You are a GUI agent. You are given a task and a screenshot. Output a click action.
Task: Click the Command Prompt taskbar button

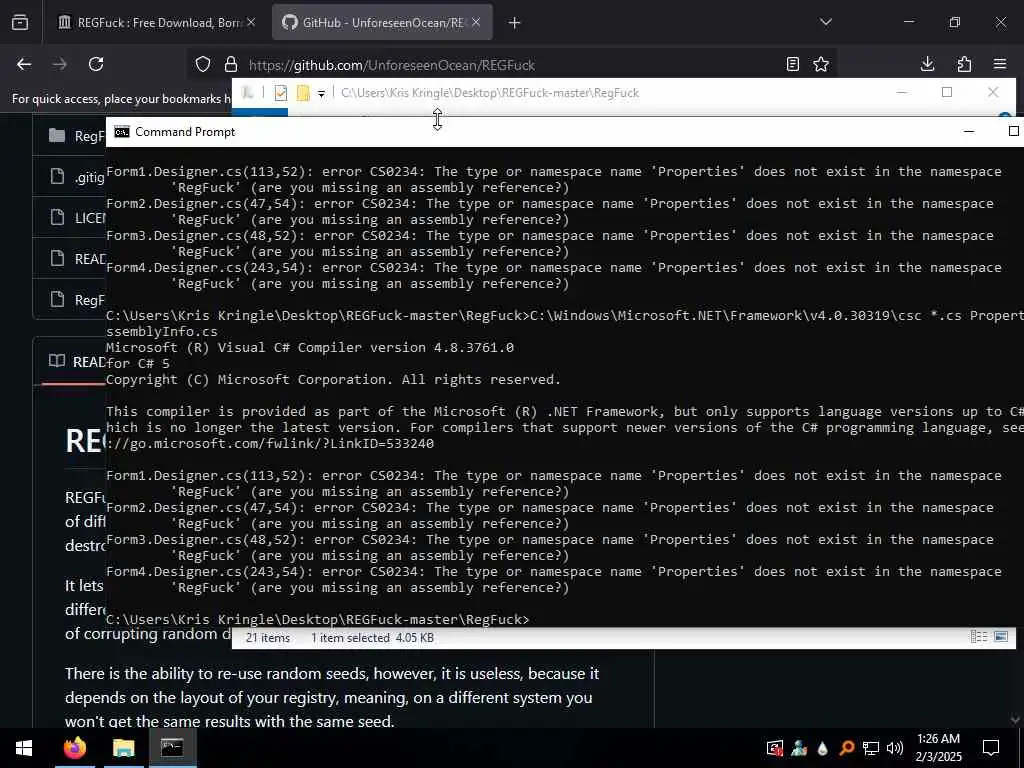(x=172, y=748)
